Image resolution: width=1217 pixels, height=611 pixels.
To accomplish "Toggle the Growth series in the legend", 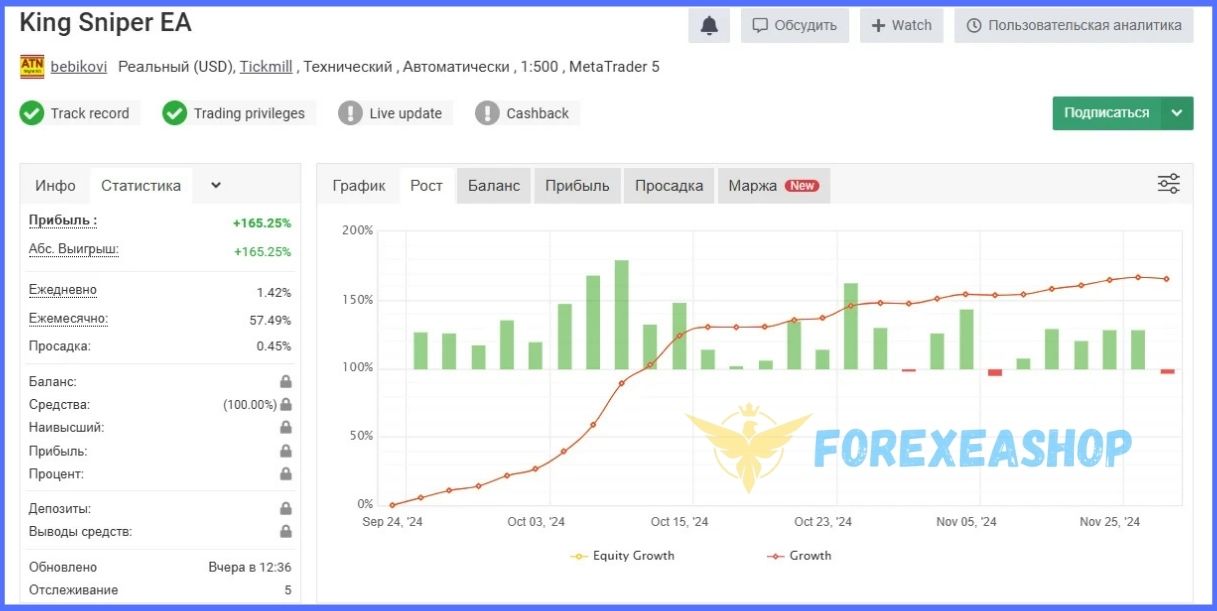I will pos(799,556).
